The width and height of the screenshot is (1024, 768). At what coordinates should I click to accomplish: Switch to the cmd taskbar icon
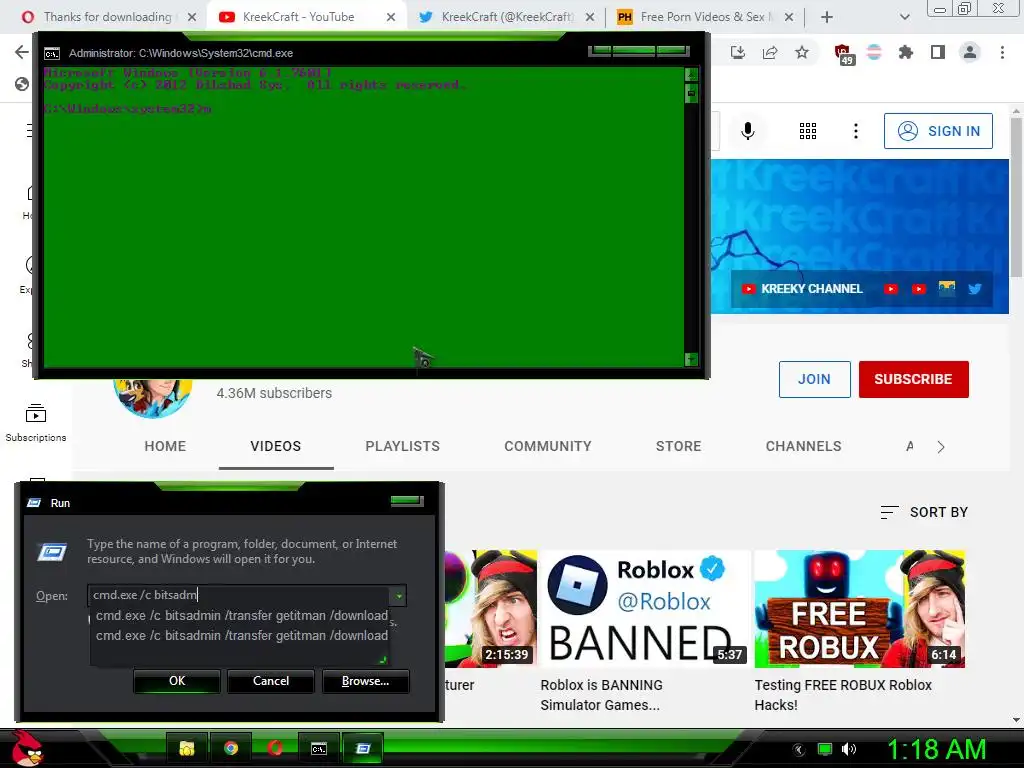pos(319,748)
